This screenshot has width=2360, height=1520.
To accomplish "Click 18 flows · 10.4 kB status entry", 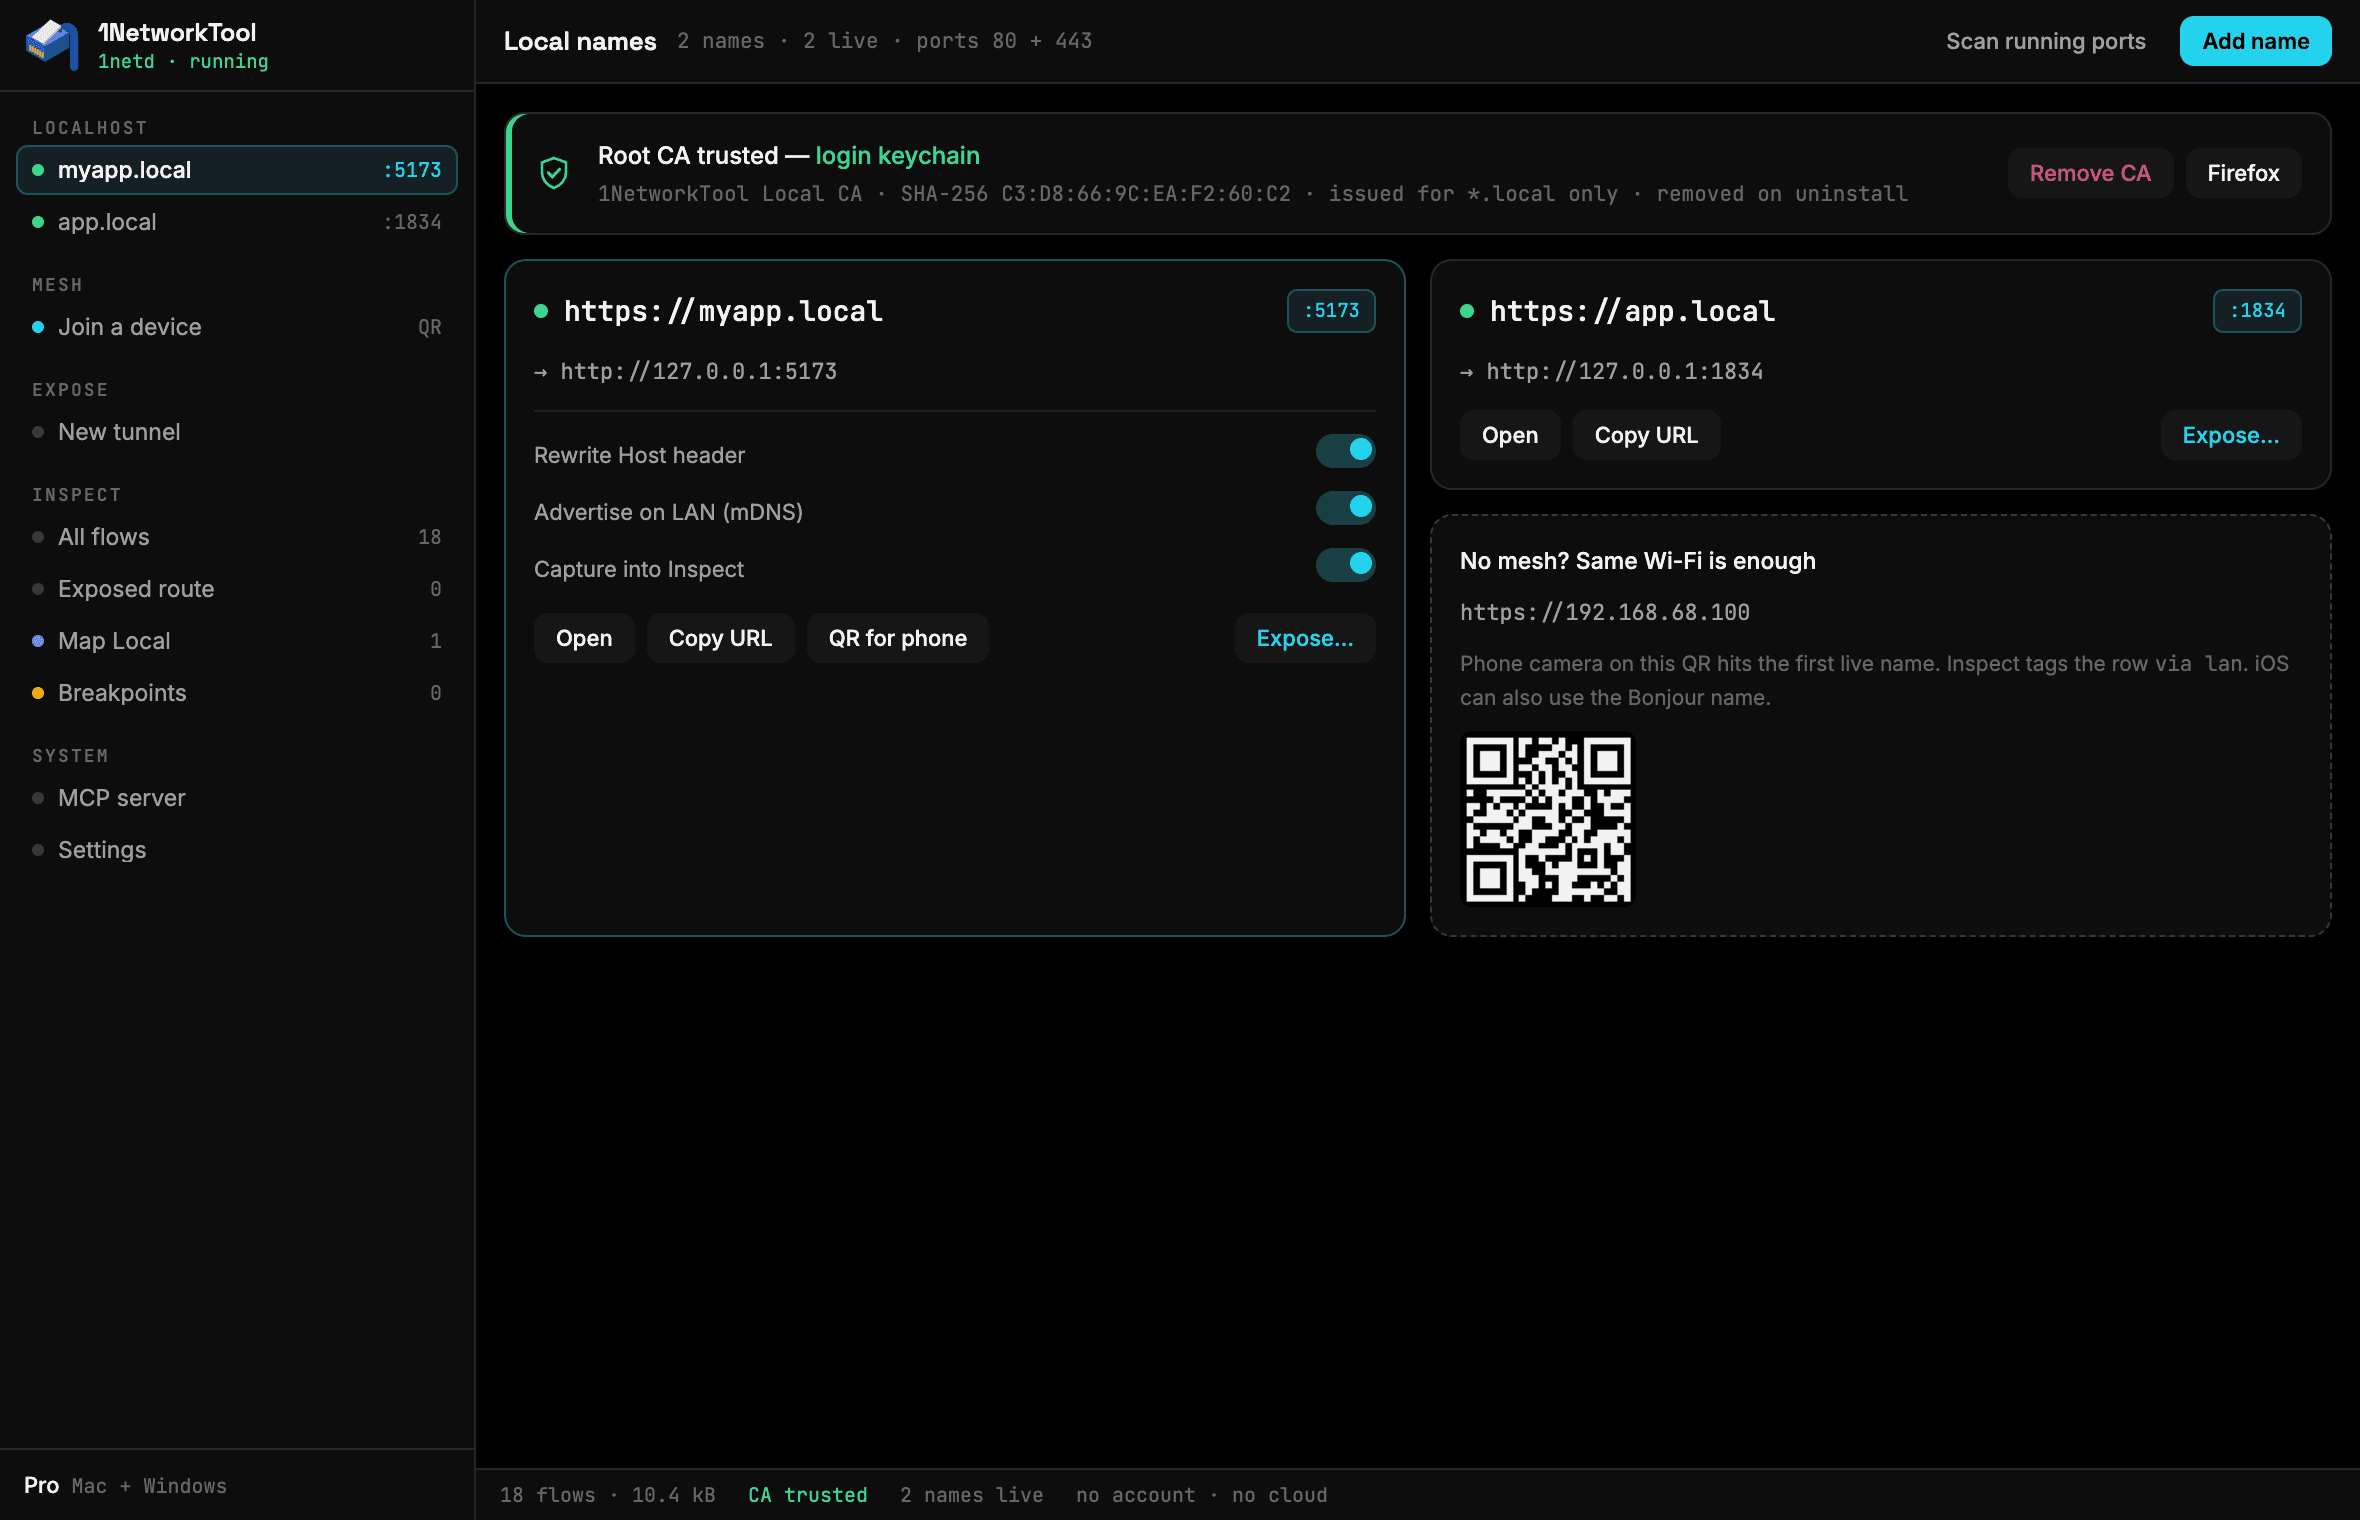I will click(608, 1495).
